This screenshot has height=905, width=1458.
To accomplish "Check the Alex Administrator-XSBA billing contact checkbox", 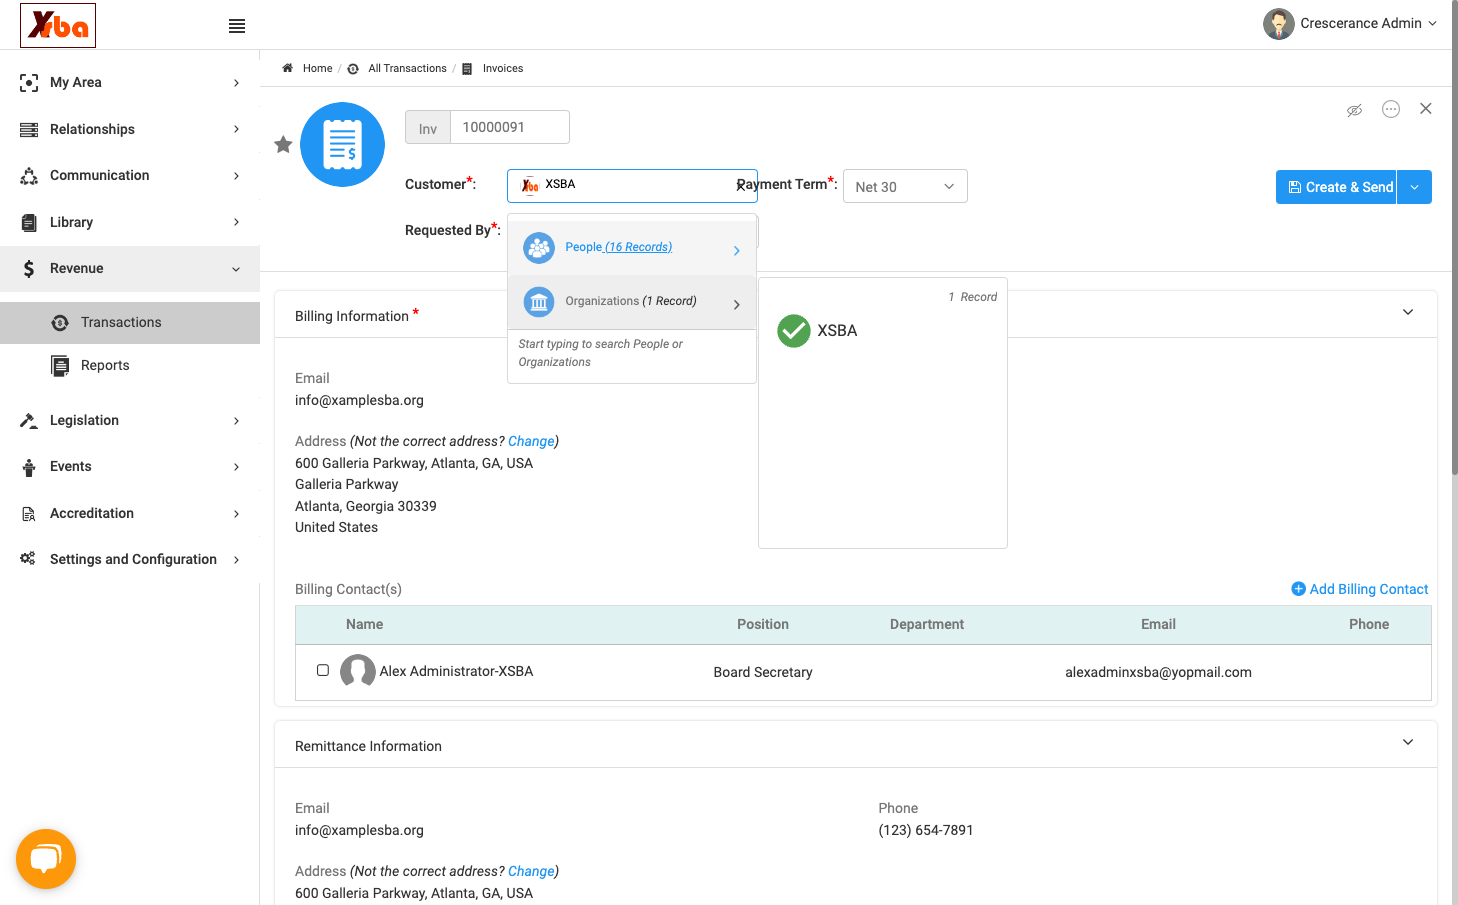I will point(323,670).
